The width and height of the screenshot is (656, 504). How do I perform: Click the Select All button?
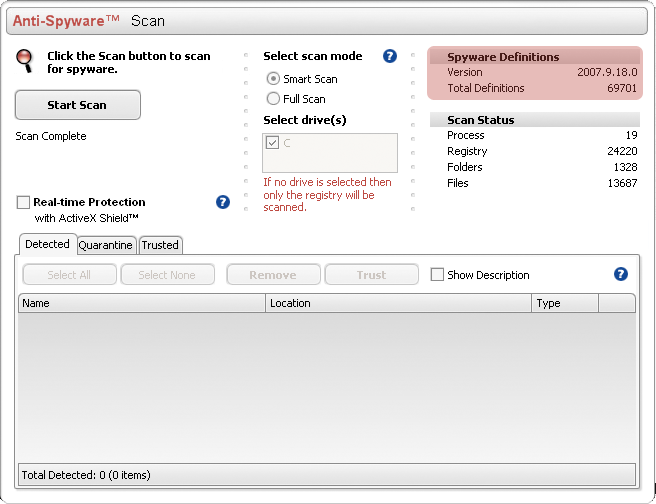click(68, 275)
